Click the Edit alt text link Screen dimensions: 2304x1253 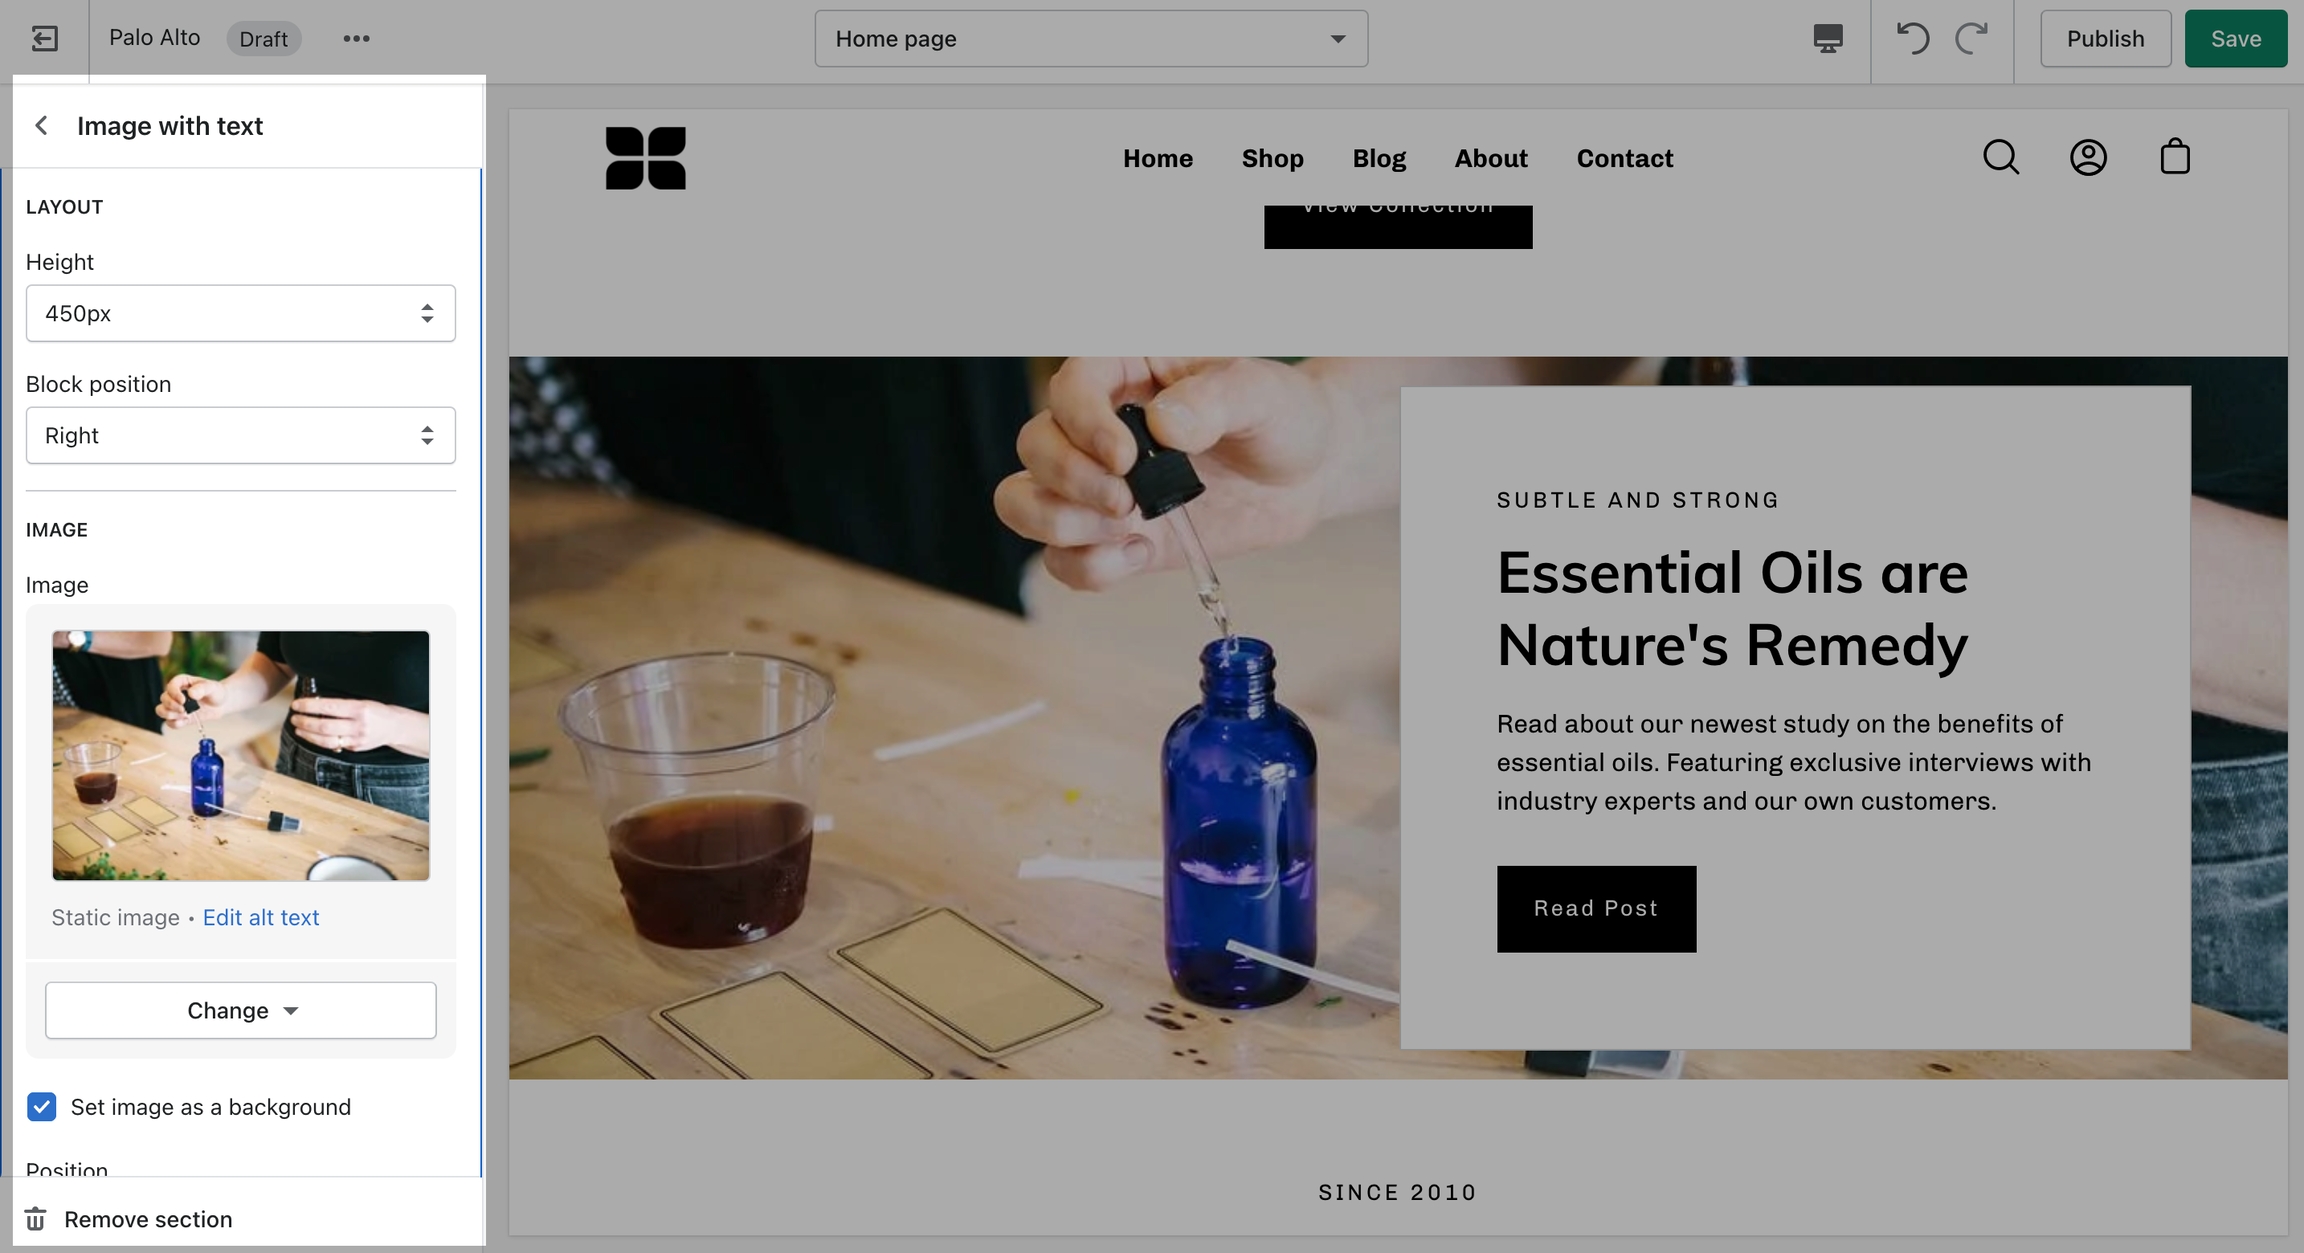click(261, 917)
